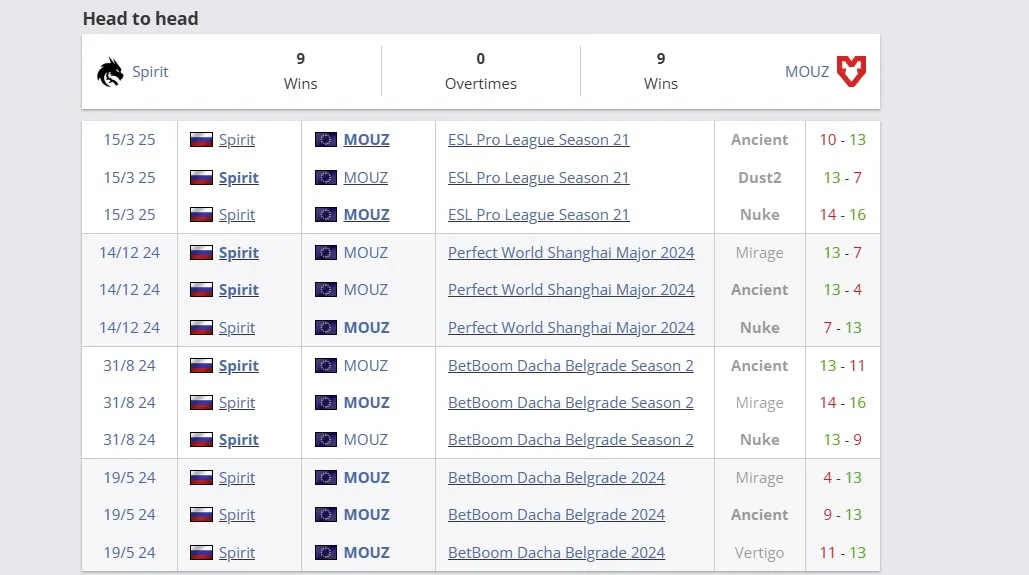This screenshot has width=1029, height=575.
Task: Open BetBoom Dacha Belgrade 2024 link, Mirage row
Action: [x=556, y=478]
